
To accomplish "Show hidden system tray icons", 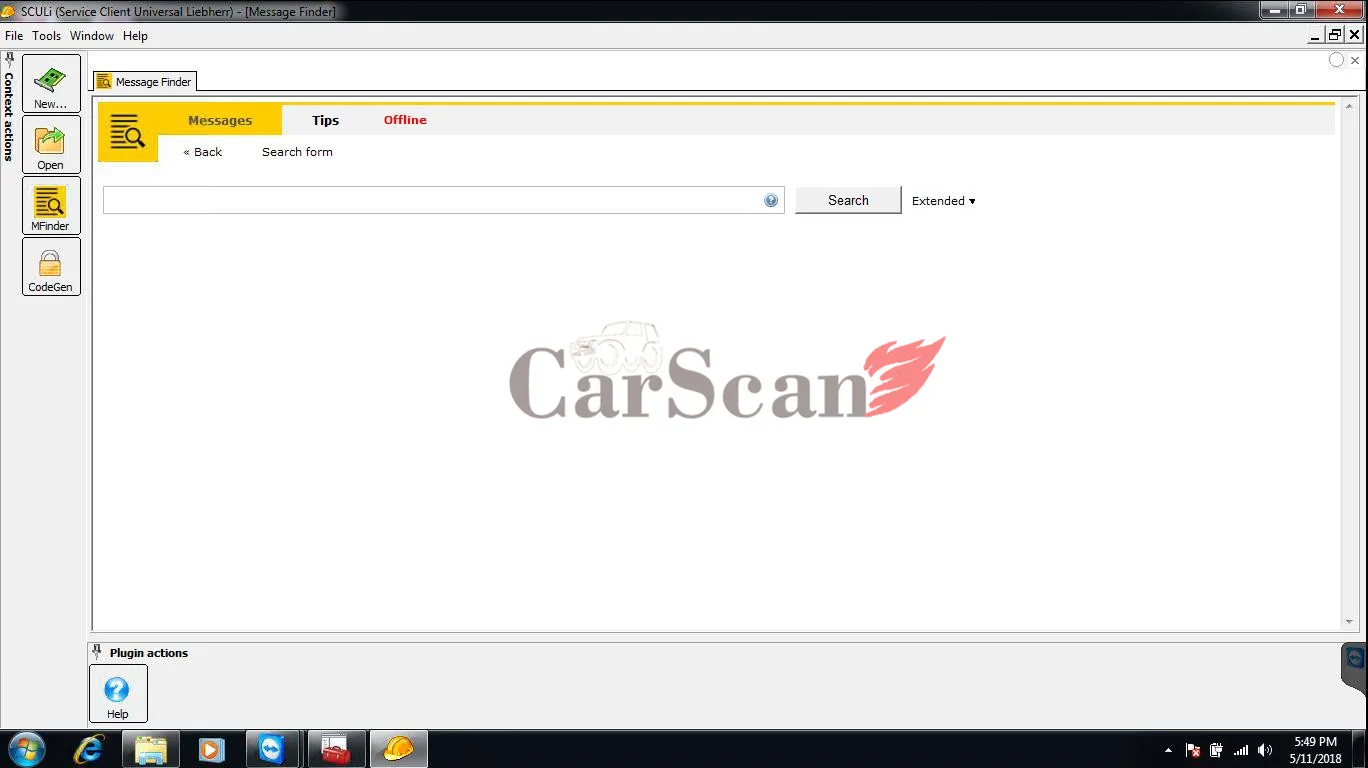I will (x=1168, y=750).
